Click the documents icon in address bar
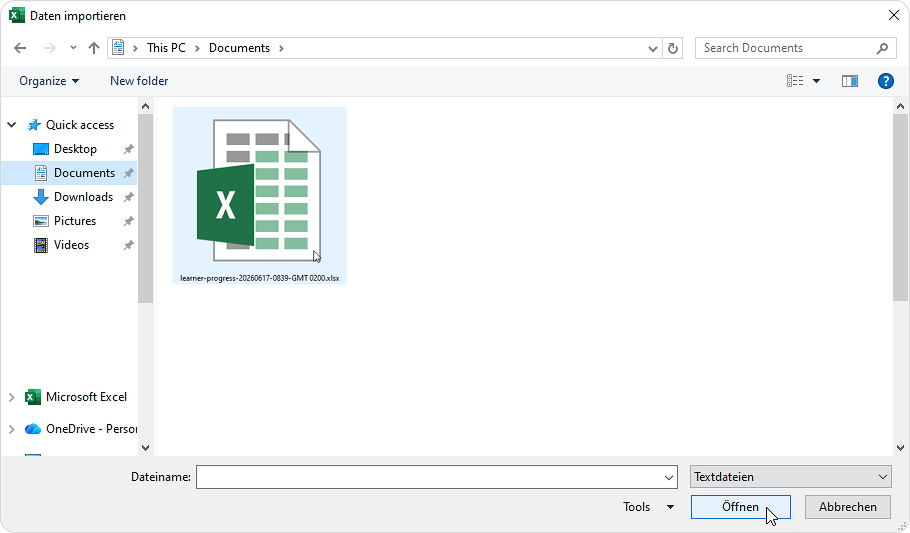 [118, 48]
